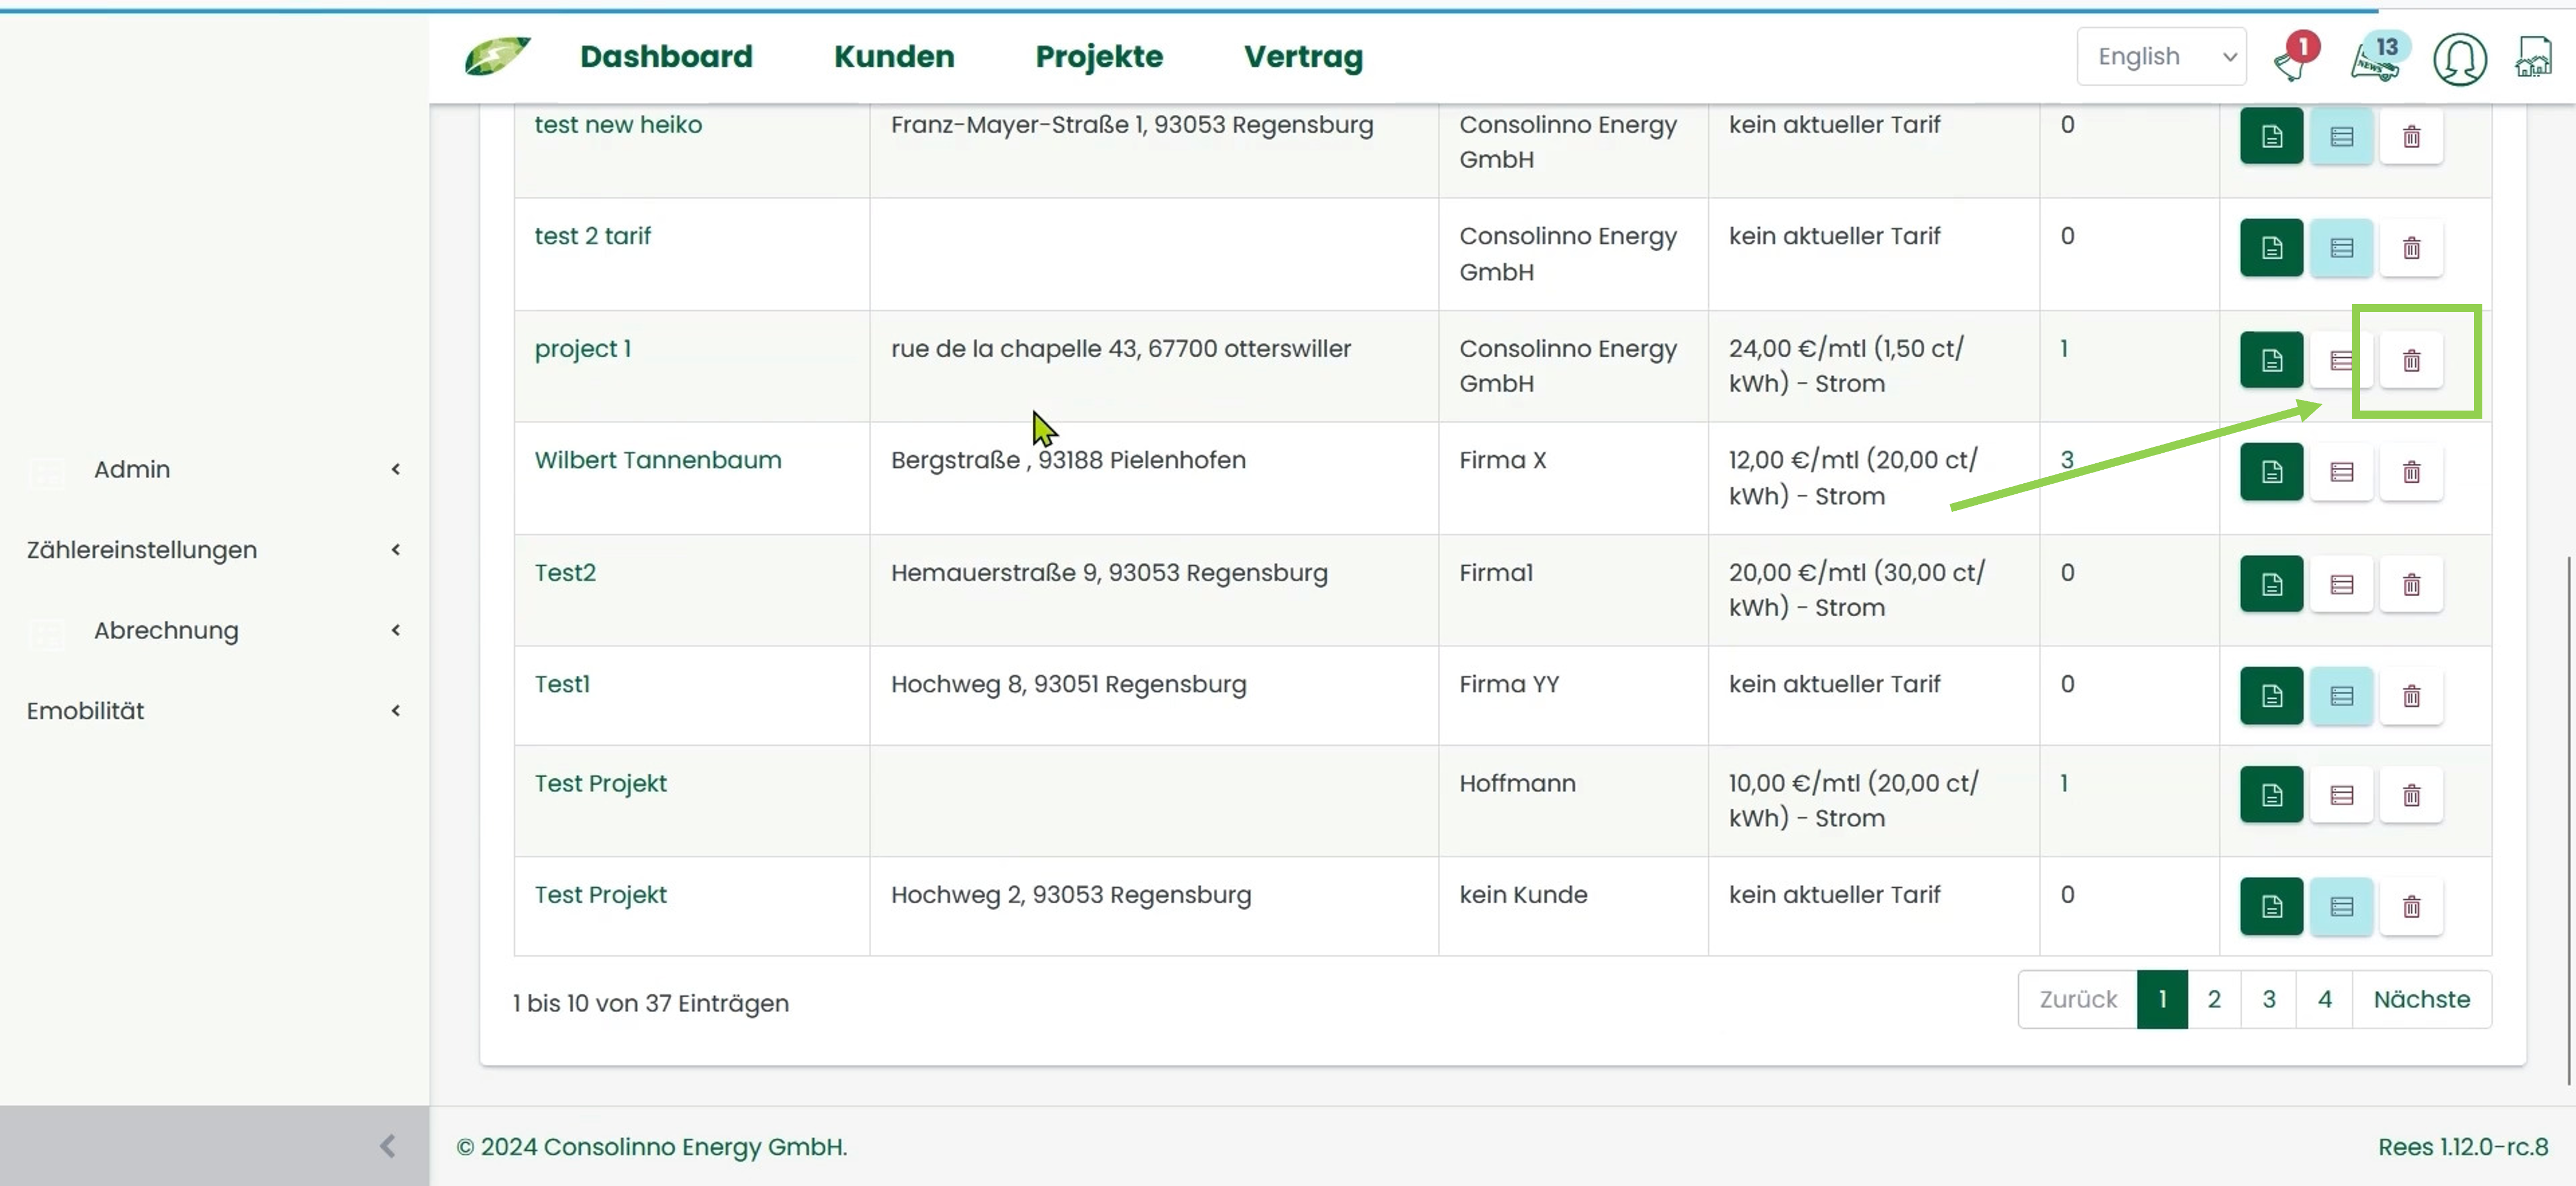Open the Kunden menu
Viewport: 2576px width, 1186px height.
click(893, 56)
